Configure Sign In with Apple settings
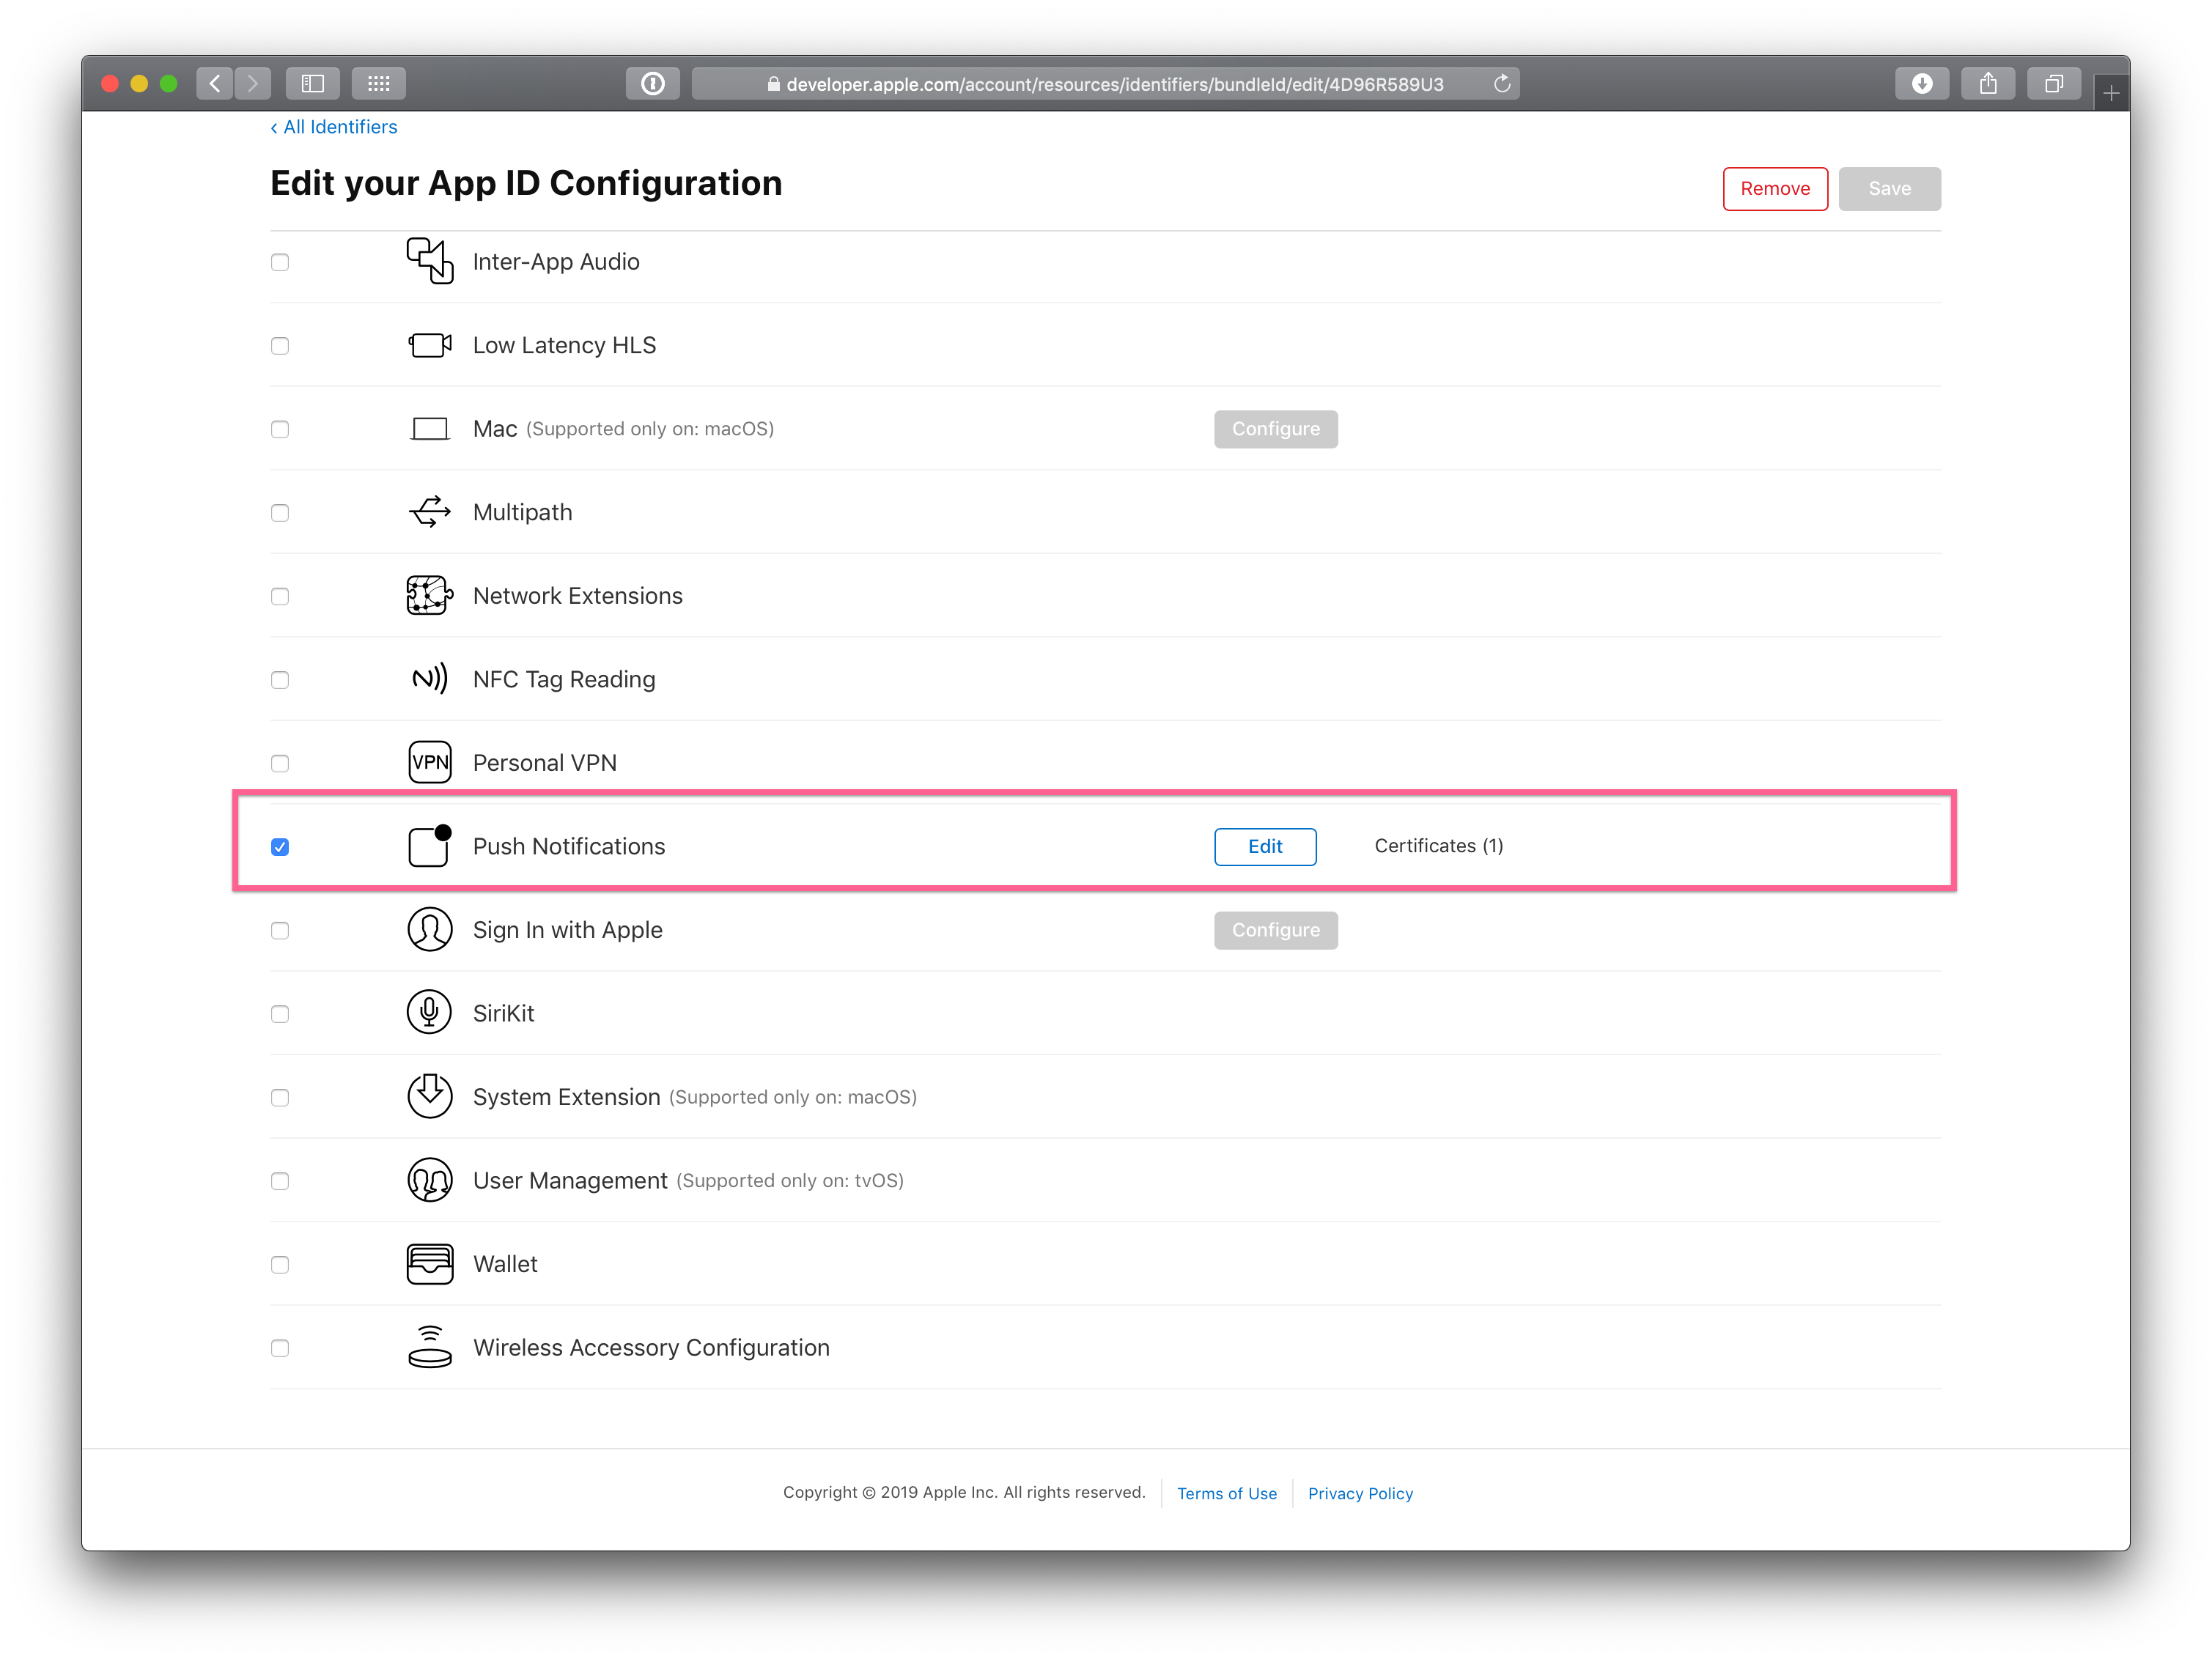Viewport: 2212px width, 1659px height. click(x=1272, y=929)
